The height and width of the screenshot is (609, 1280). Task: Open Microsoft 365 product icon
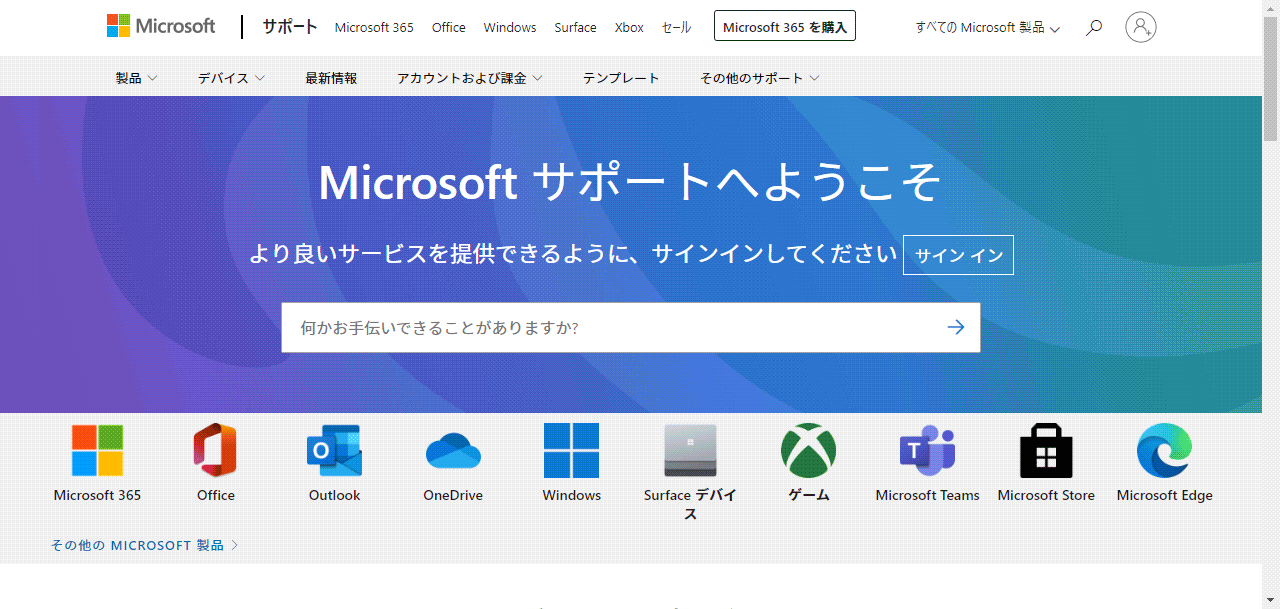point(97,450)
